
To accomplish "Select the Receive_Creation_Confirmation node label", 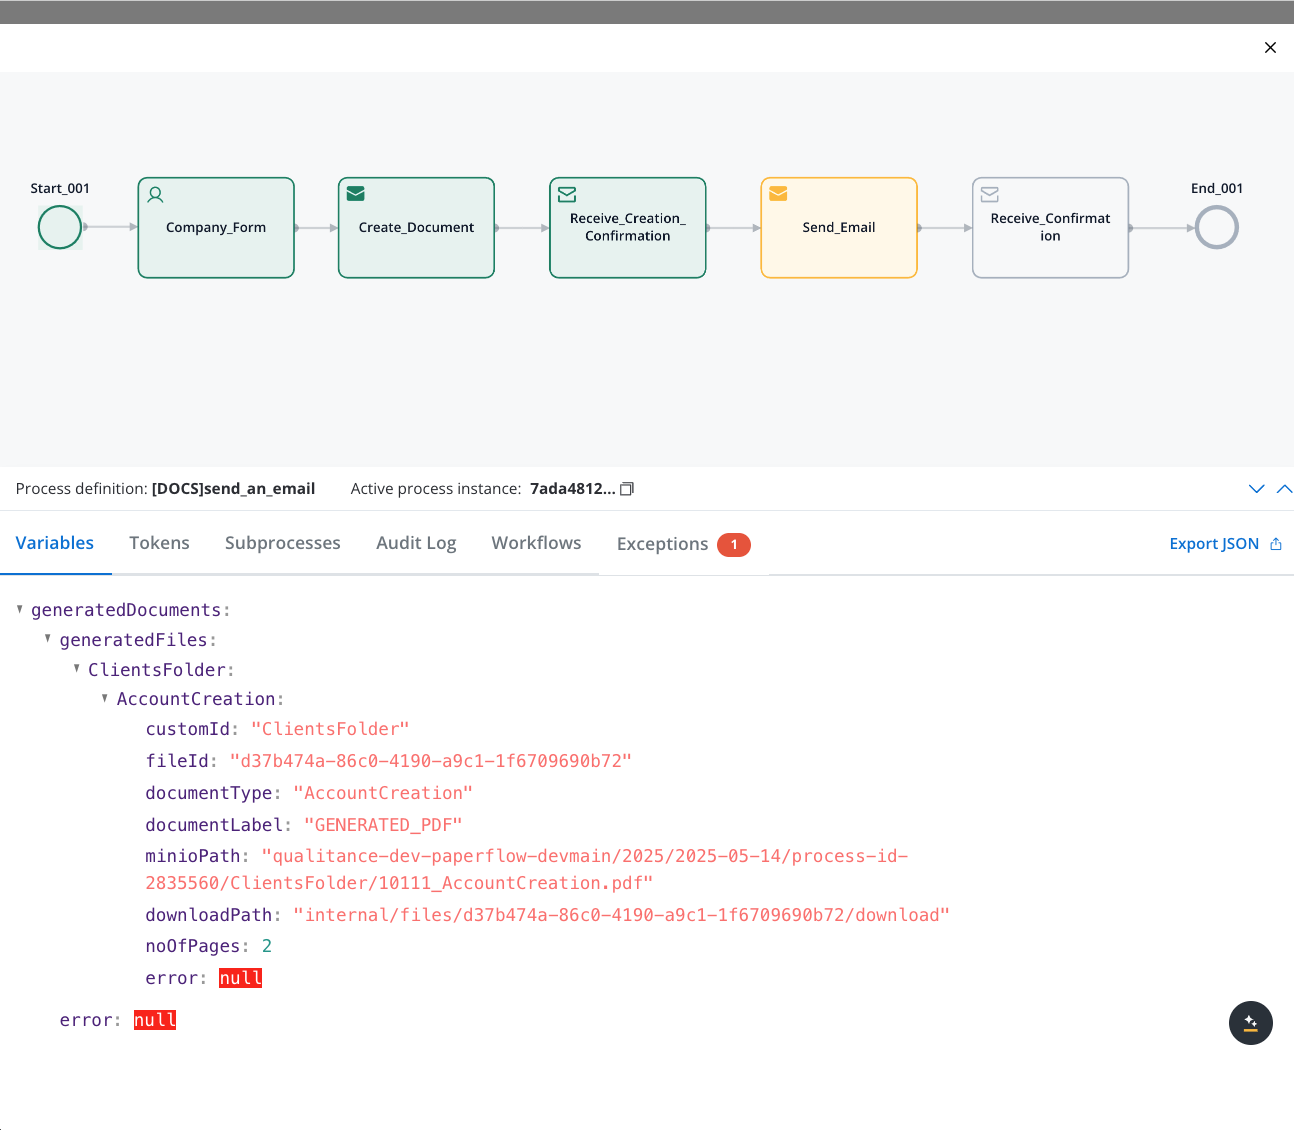I will pos(628,227).
